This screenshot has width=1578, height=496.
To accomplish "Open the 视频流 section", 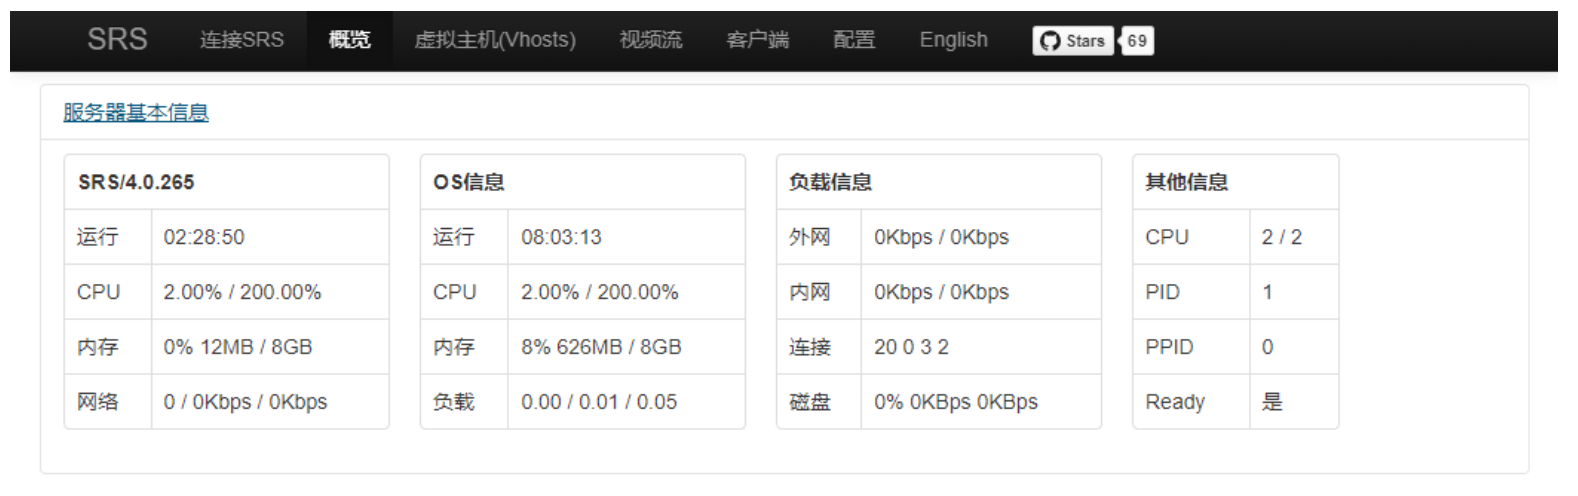I will pyautogui.click(x=650, y=40).
